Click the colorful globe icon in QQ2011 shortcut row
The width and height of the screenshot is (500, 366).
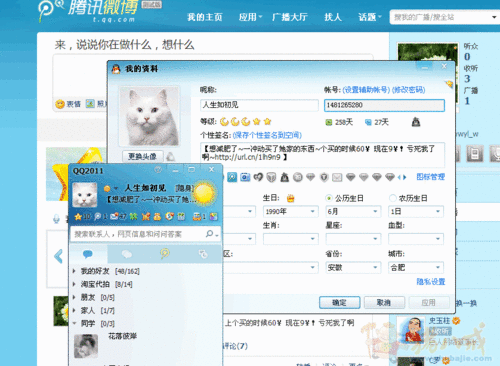tap(169, 217)
